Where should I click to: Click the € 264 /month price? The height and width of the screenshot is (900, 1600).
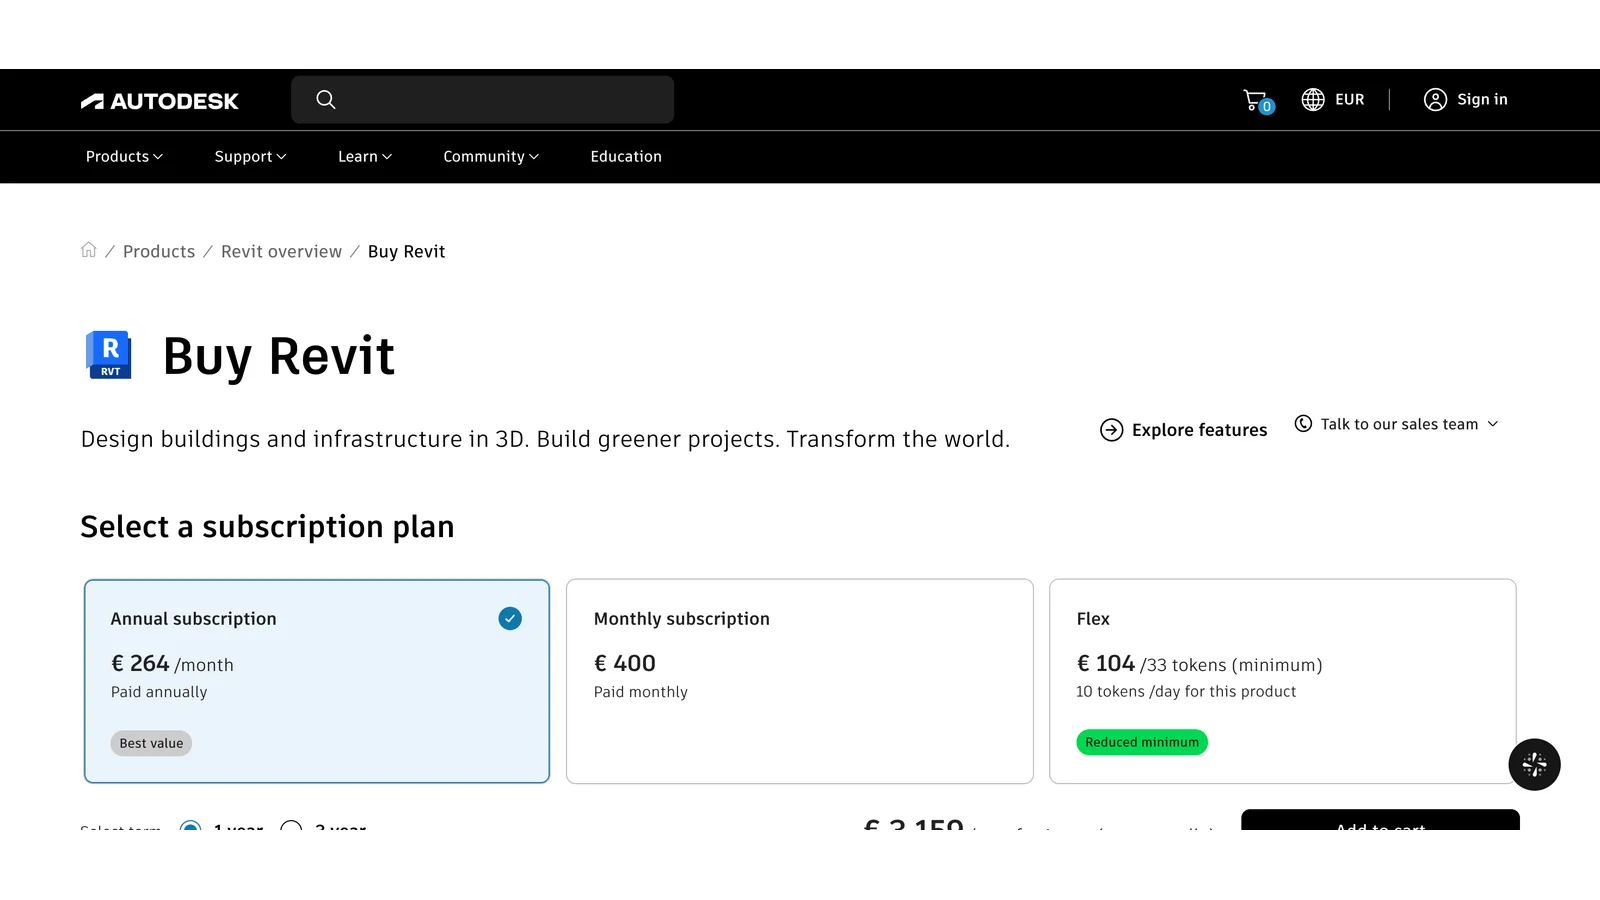click(x=172, y=664)
